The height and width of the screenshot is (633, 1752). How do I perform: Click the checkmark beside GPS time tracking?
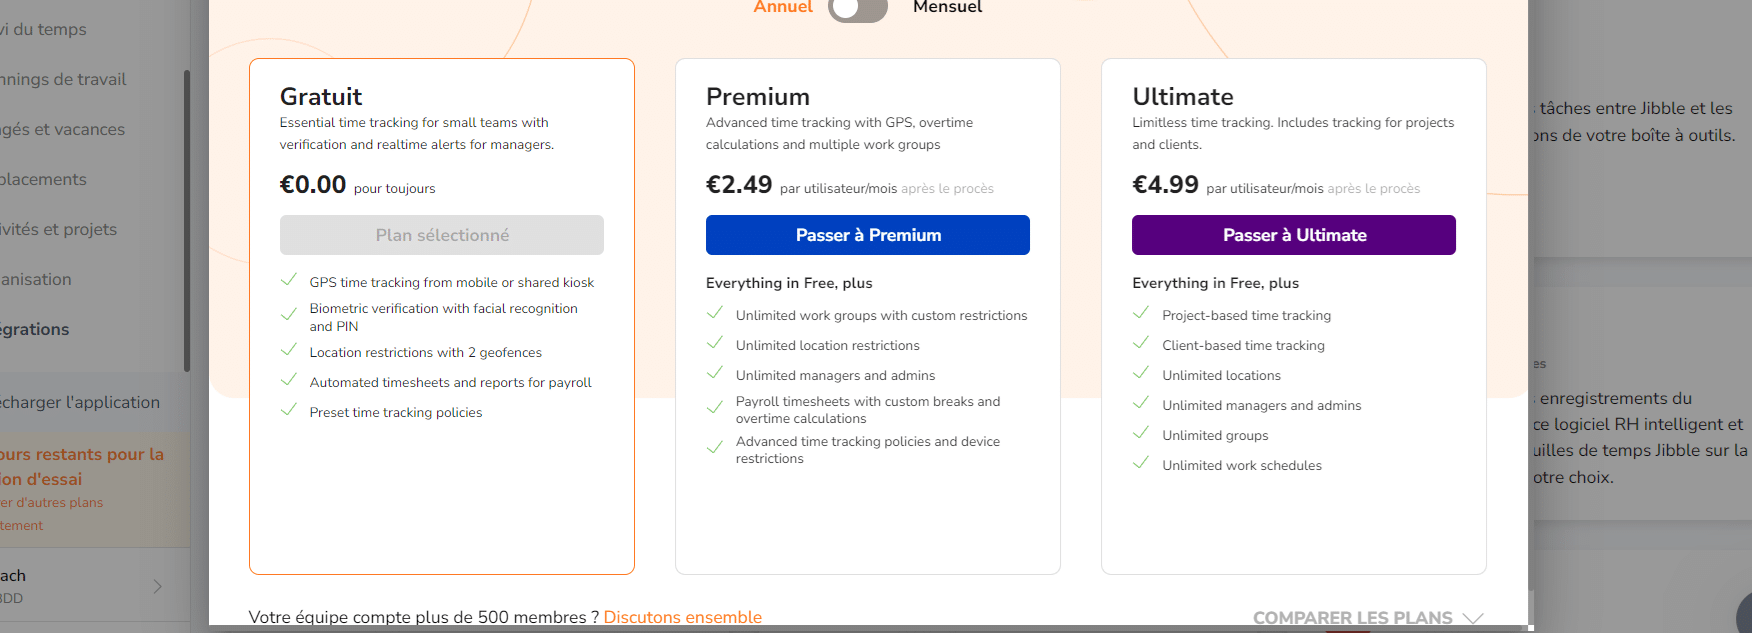(289, 280)
